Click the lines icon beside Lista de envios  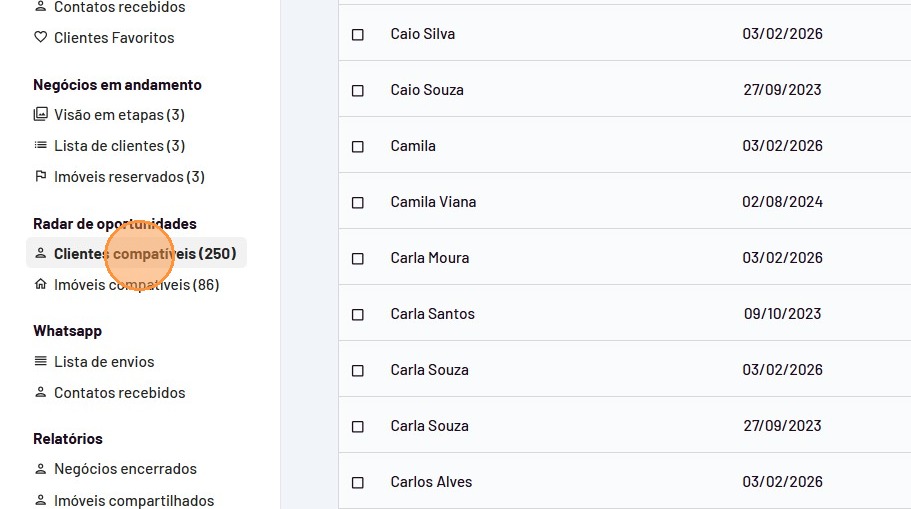[41, 362]
